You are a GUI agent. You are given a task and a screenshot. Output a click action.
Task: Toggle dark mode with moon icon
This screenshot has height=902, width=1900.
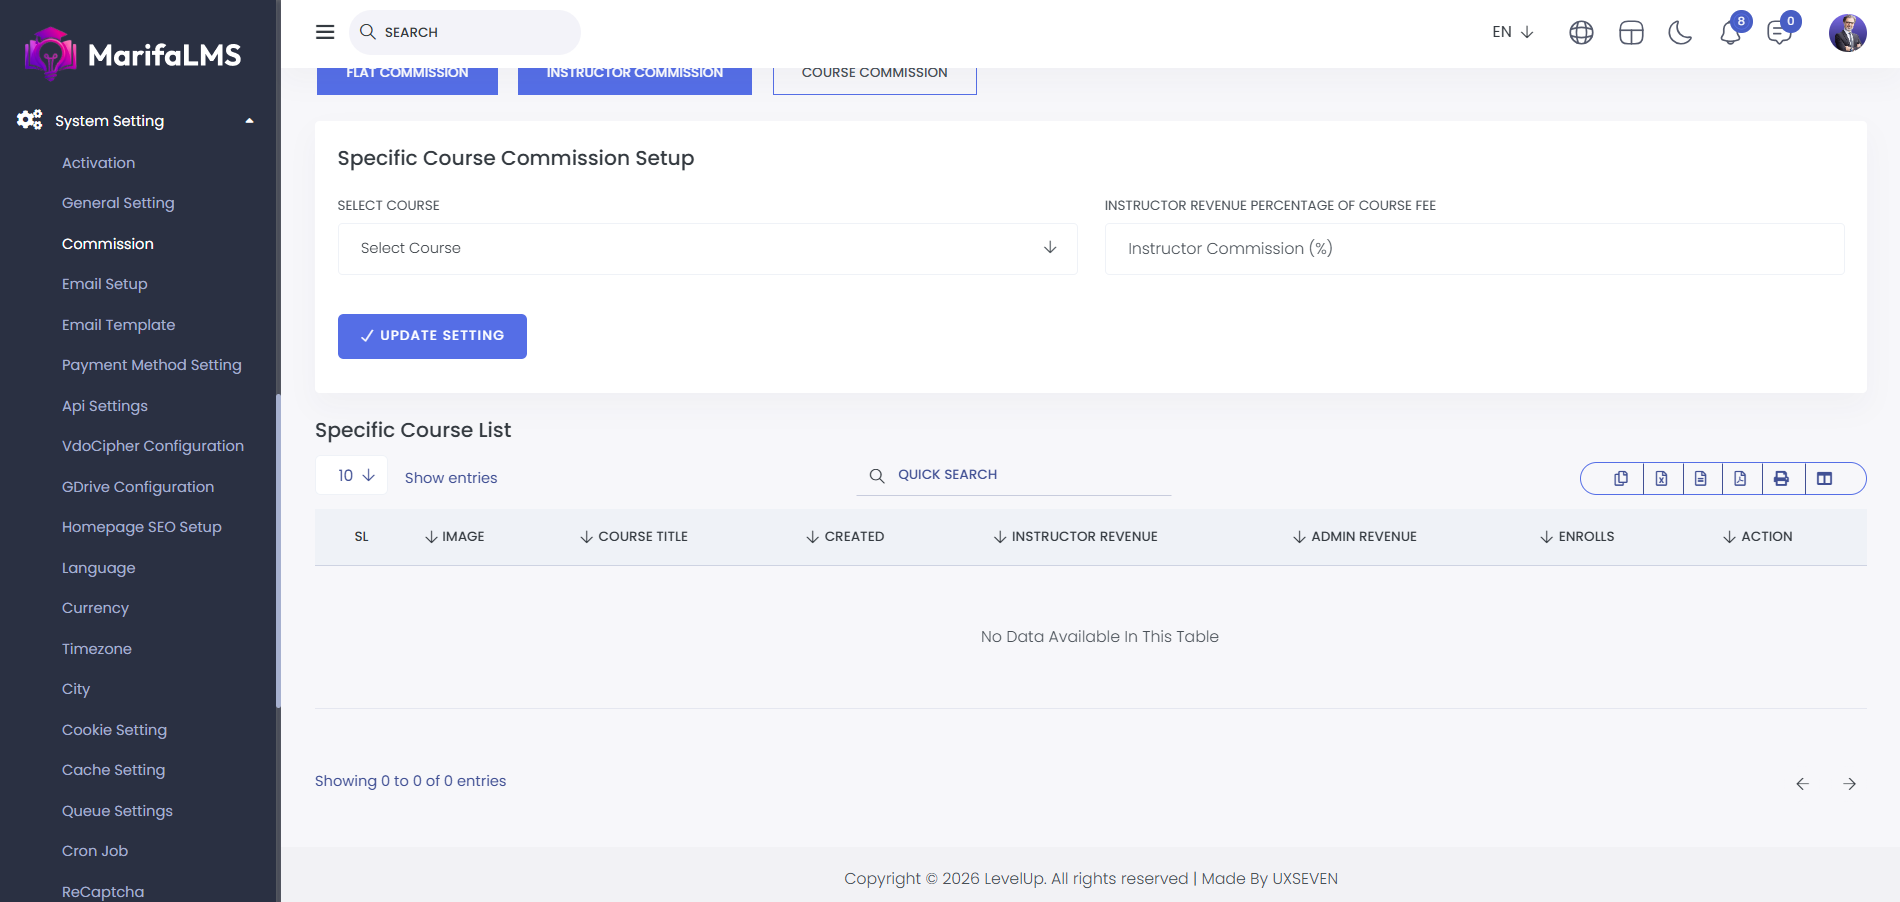click(1680, 33)
